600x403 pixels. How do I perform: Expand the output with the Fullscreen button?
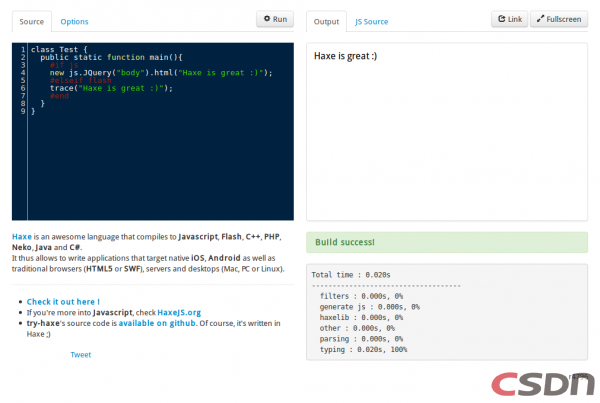[x=559, y=19]
